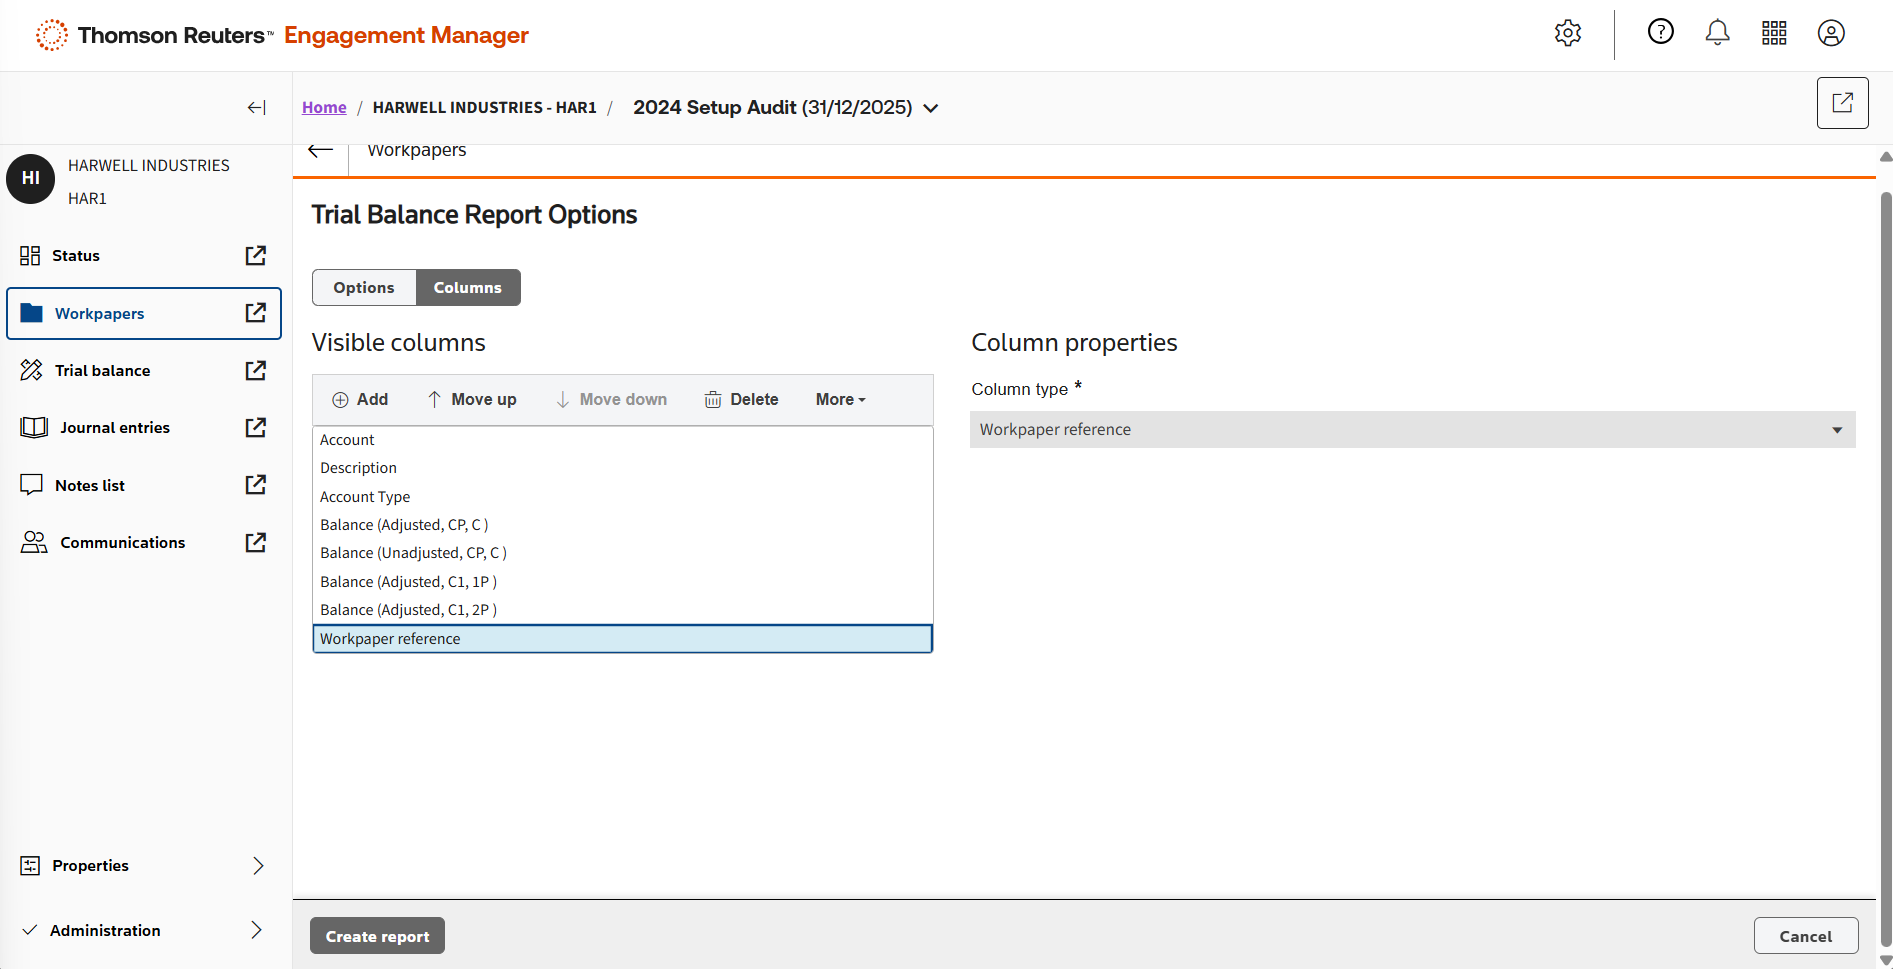Delete the selected column
The image size is (1893, 969).
click(741, 400)
